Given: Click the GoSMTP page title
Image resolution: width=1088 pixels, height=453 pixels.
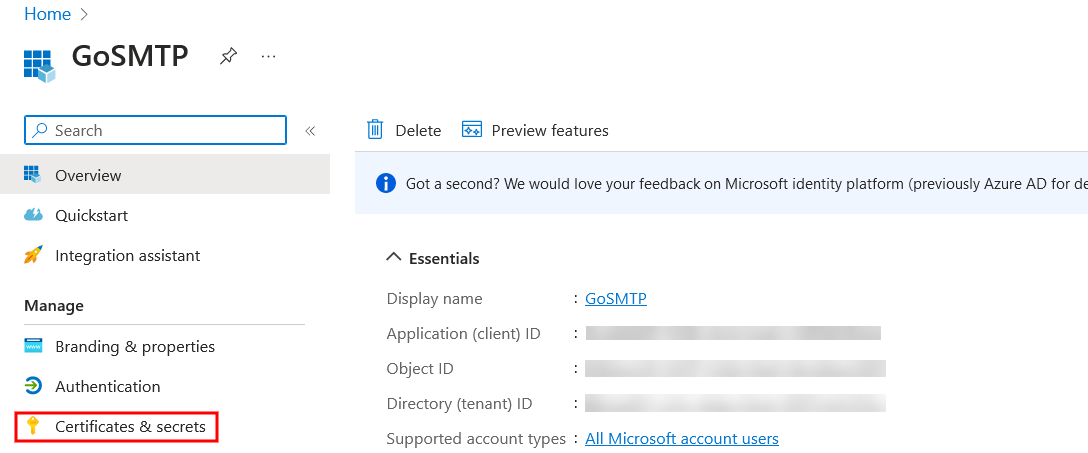Looking at the screenshot, I should (130, 56).
